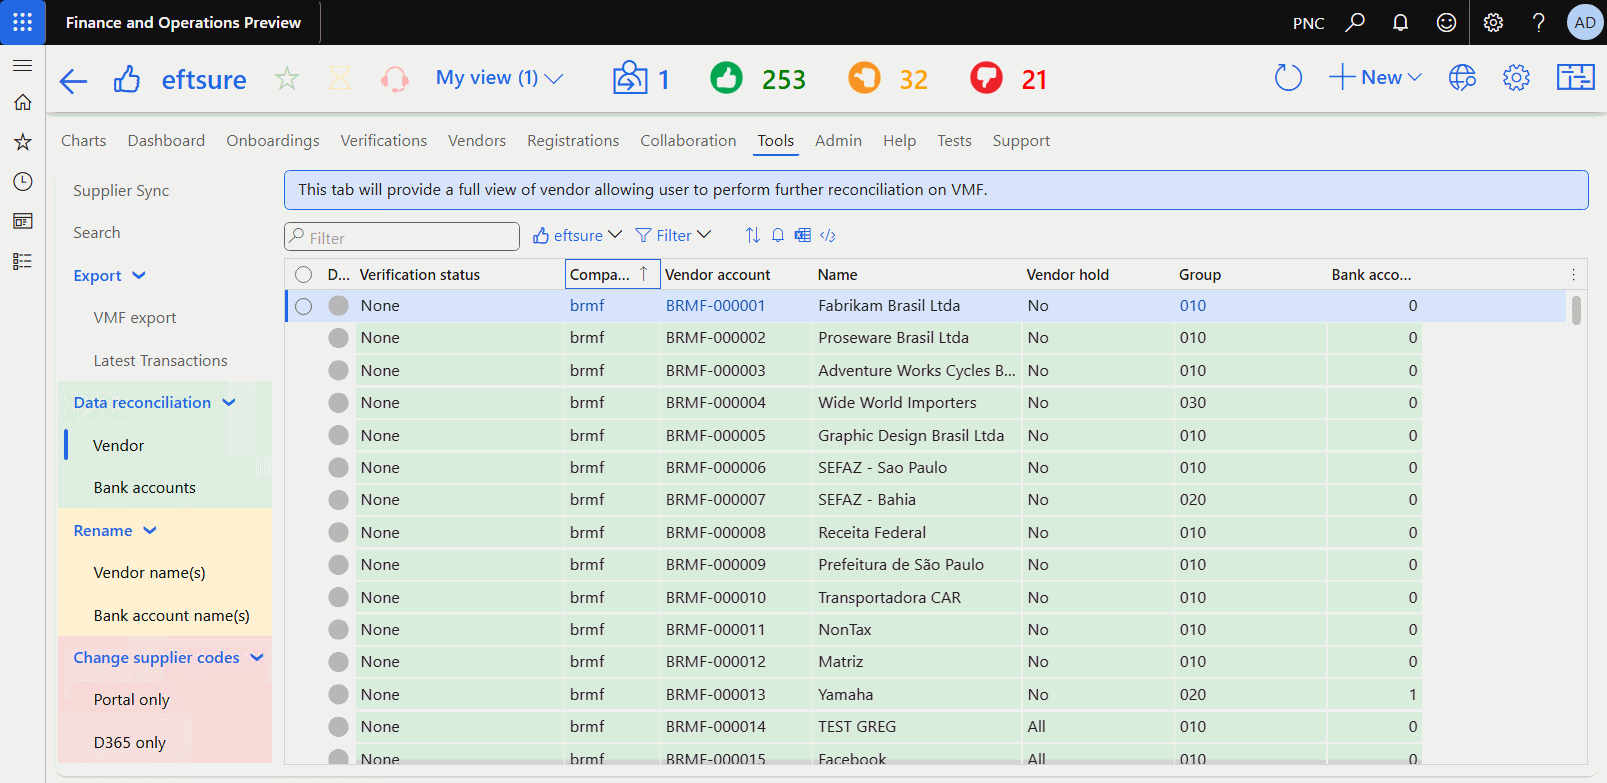This screenshot has height=783, width=1607.
Task: Open Supplier Sync in the side menu
Action: pyautogui.click(x=121, y=190)
